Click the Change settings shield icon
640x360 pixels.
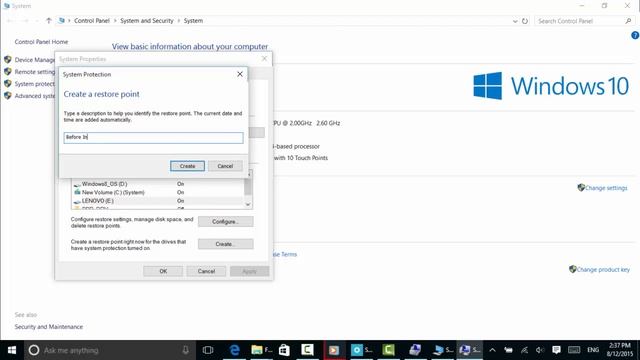[x=581, y=188]
